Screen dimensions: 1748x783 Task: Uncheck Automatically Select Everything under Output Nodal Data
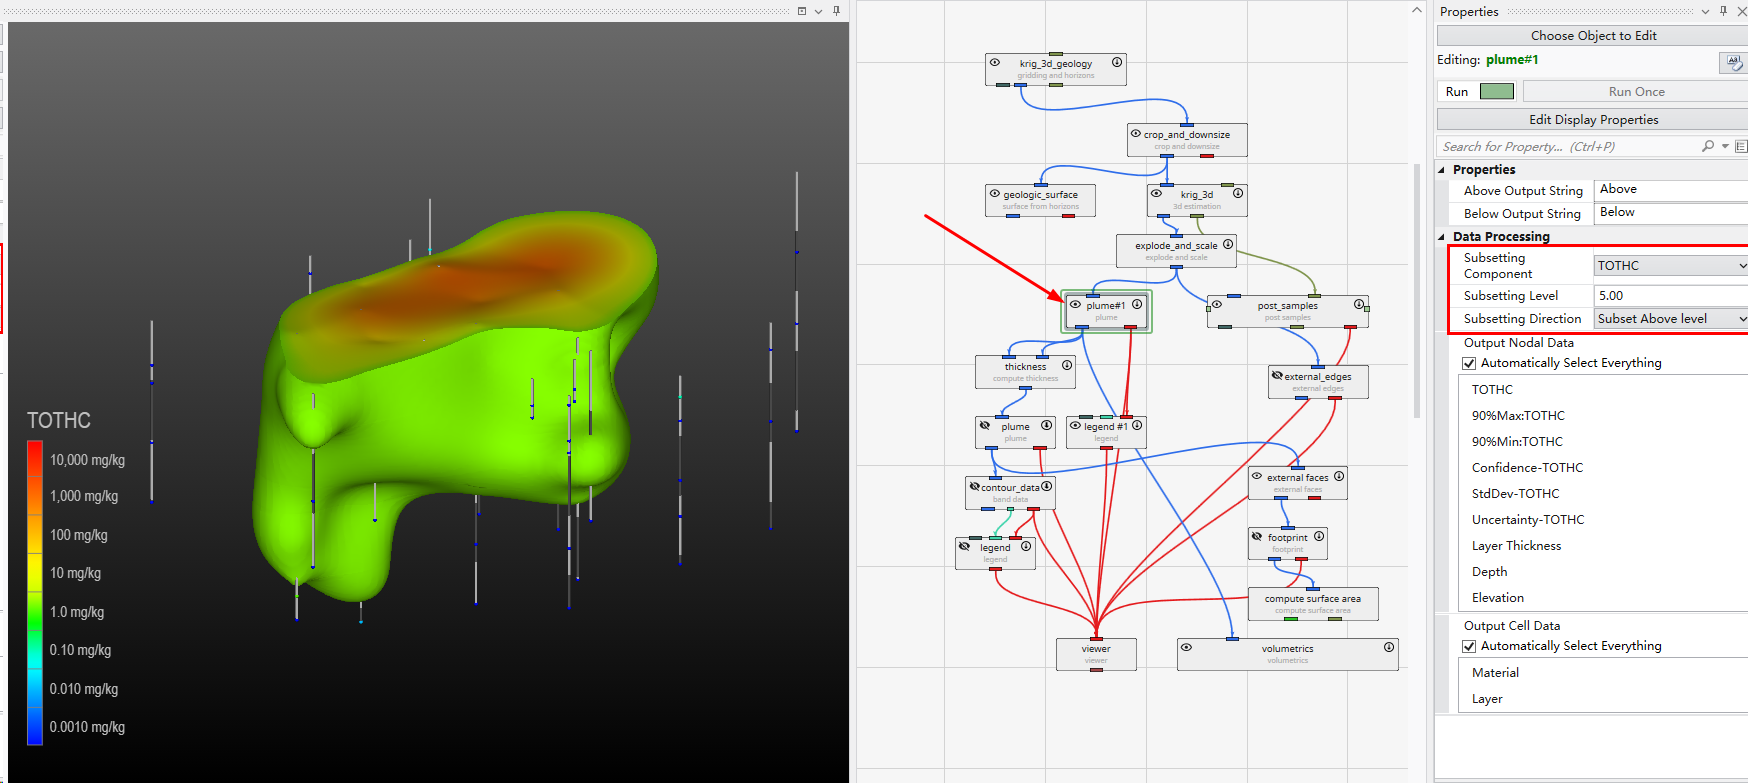[x=1469, y=363]
